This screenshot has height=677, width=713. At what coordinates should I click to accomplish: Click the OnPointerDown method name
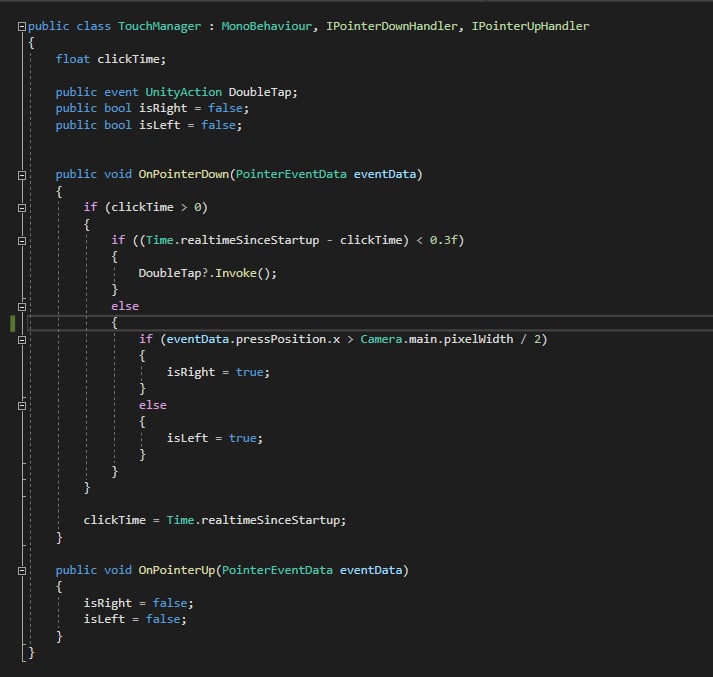click(184, 174)
